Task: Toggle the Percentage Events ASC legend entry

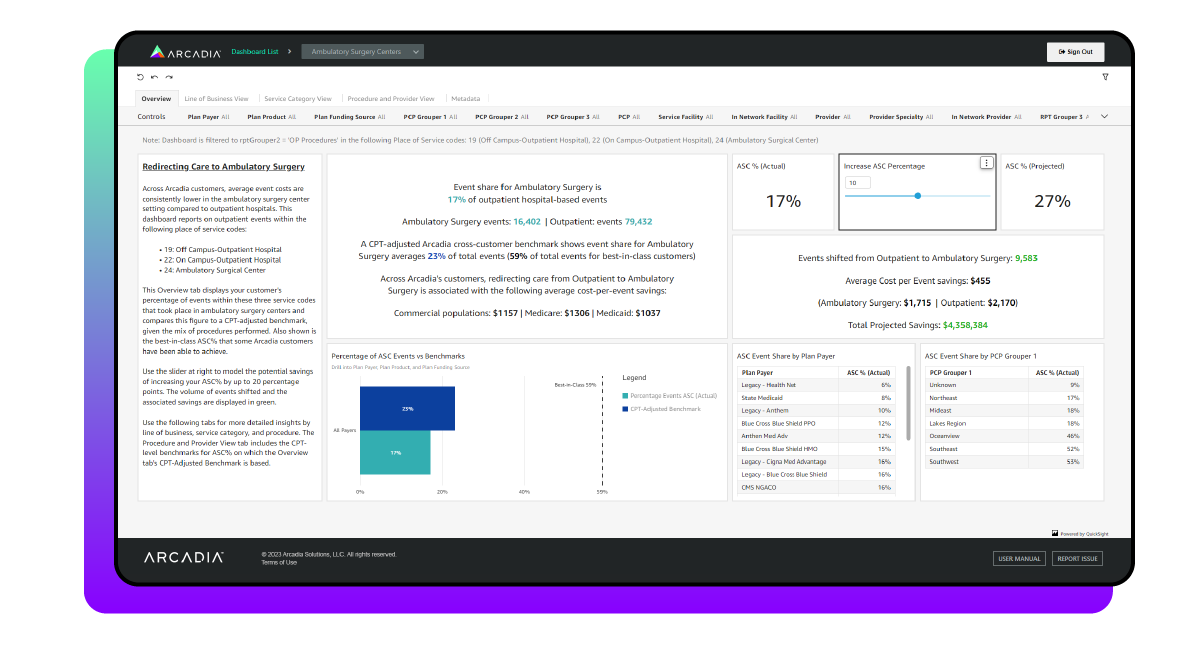Action: (x=672, y=395)
